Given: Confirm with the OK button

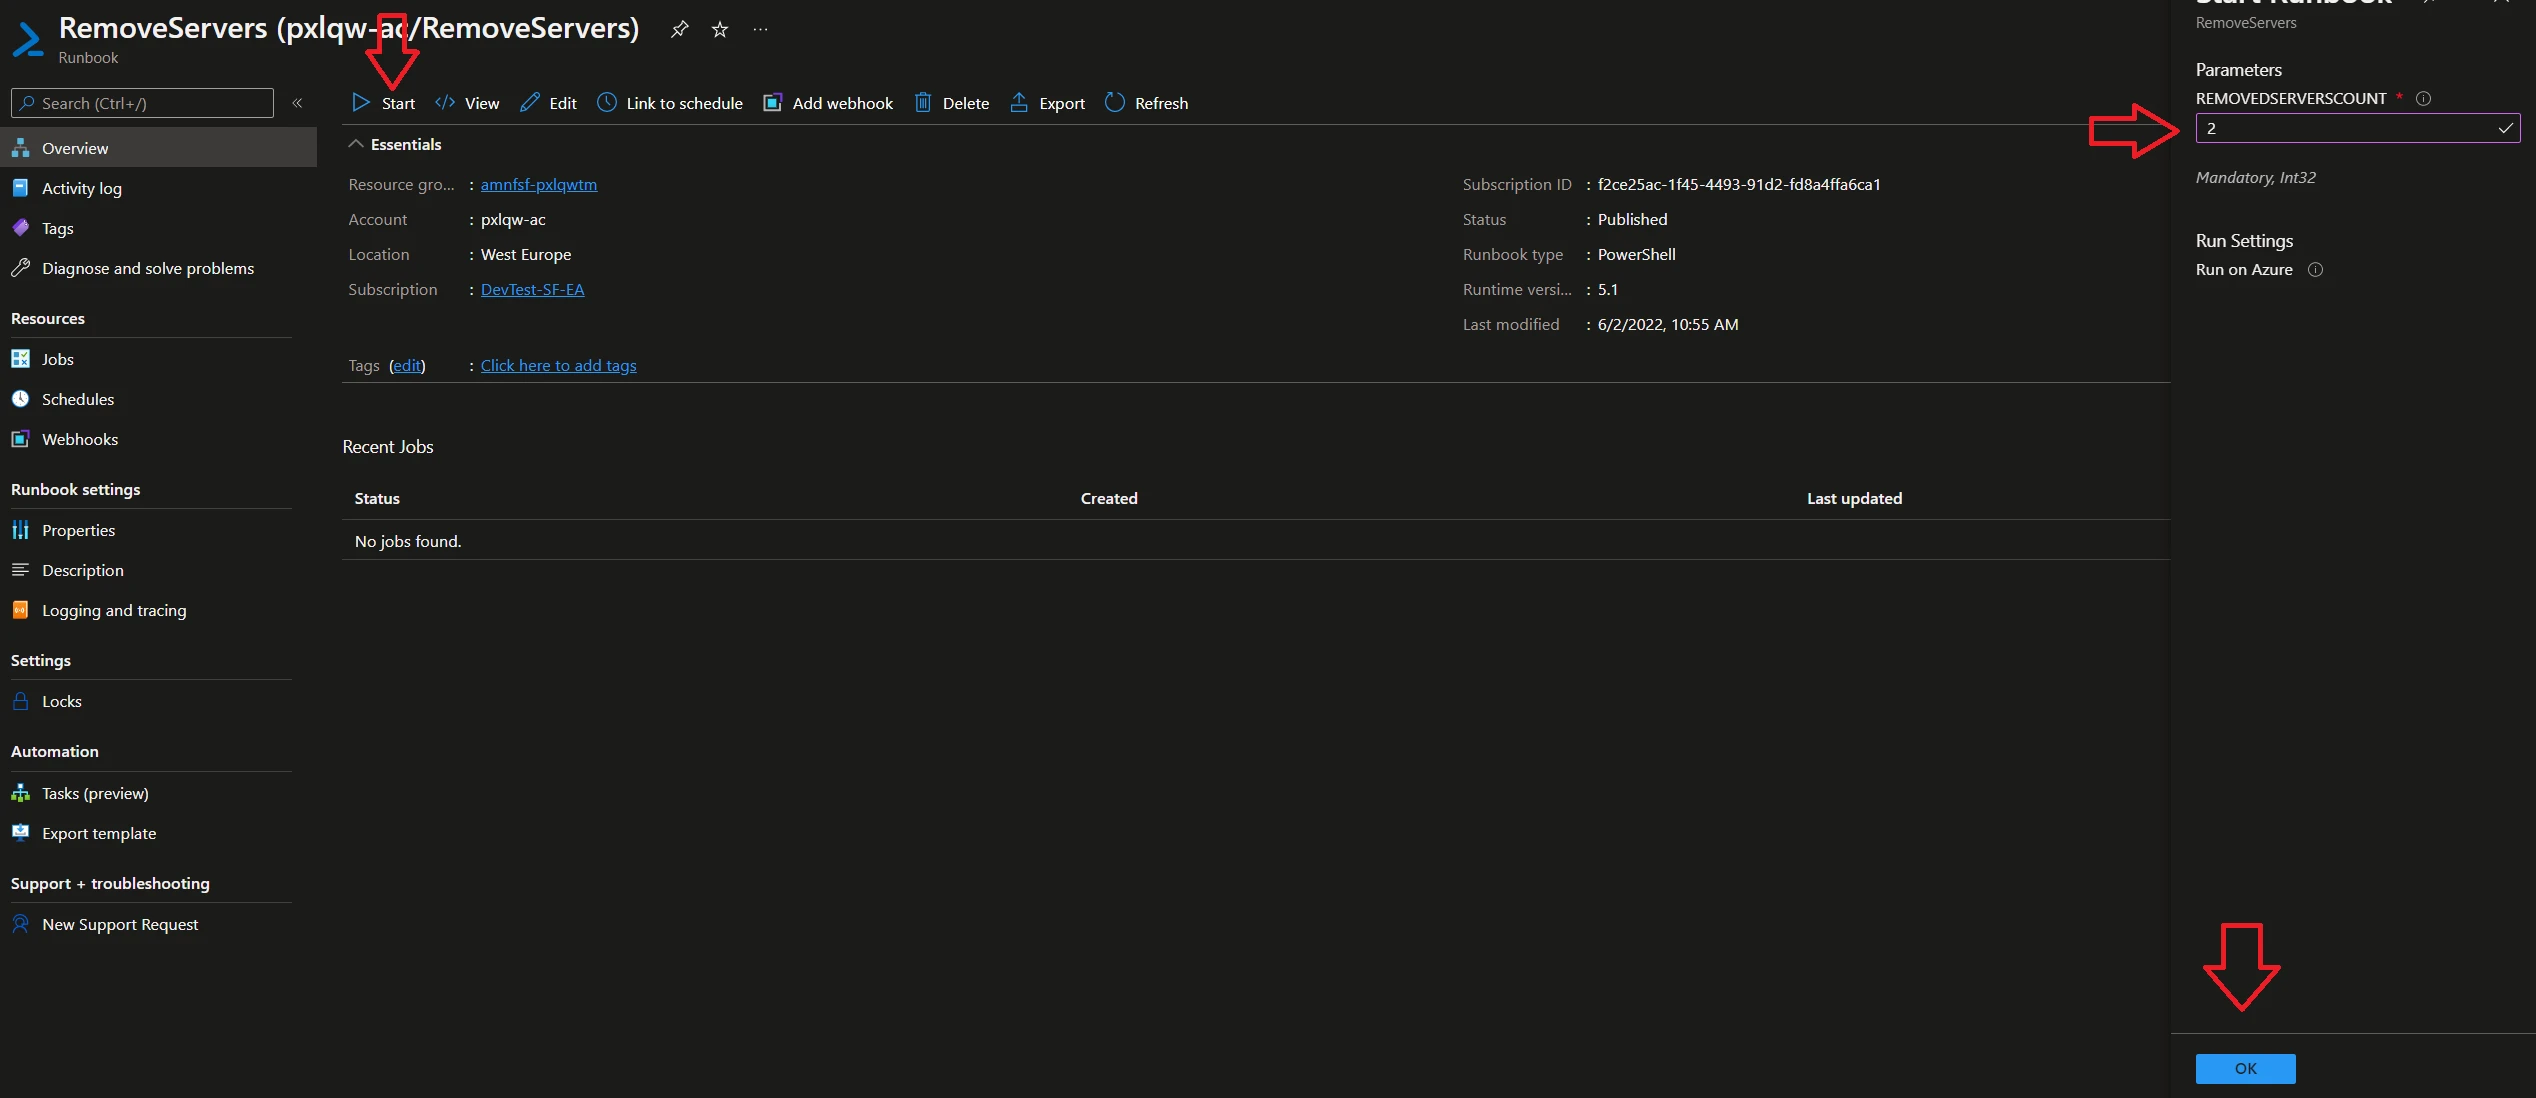Looking at the screenshot, I should click(2245, 1068).
